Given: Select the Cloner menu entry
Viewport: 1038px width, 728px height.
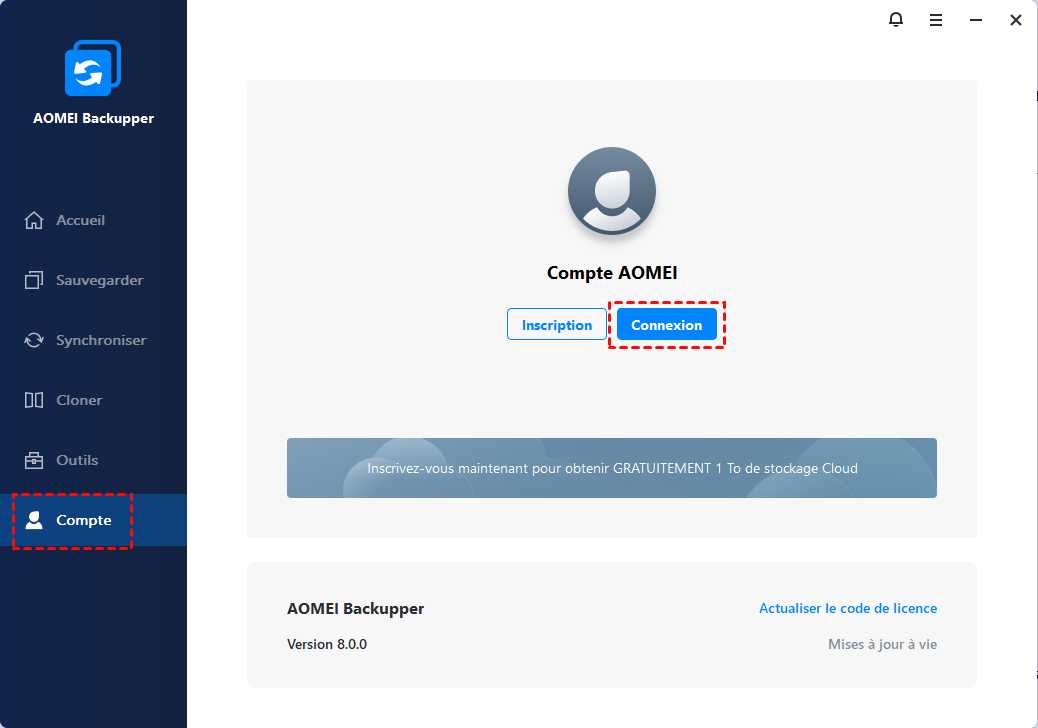Looking at the screenshot, I should pos(93,400).
